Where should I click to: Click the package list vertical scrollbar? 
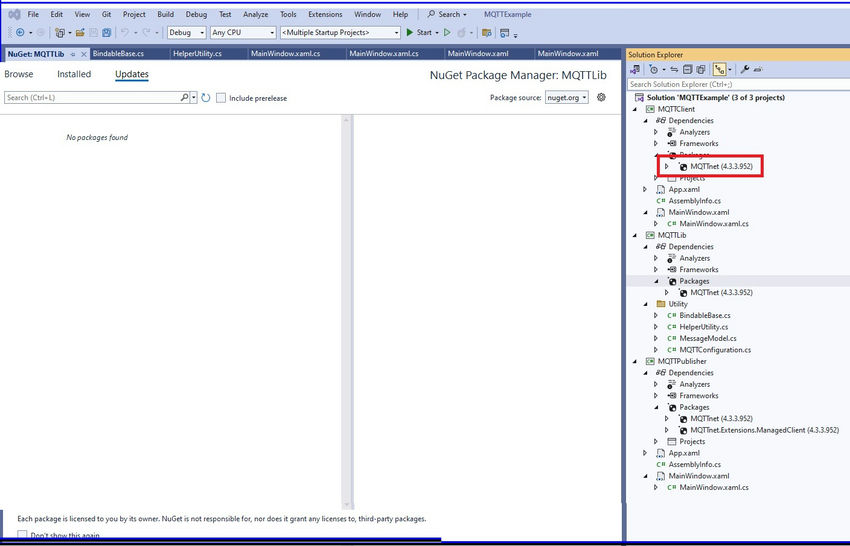346,312
